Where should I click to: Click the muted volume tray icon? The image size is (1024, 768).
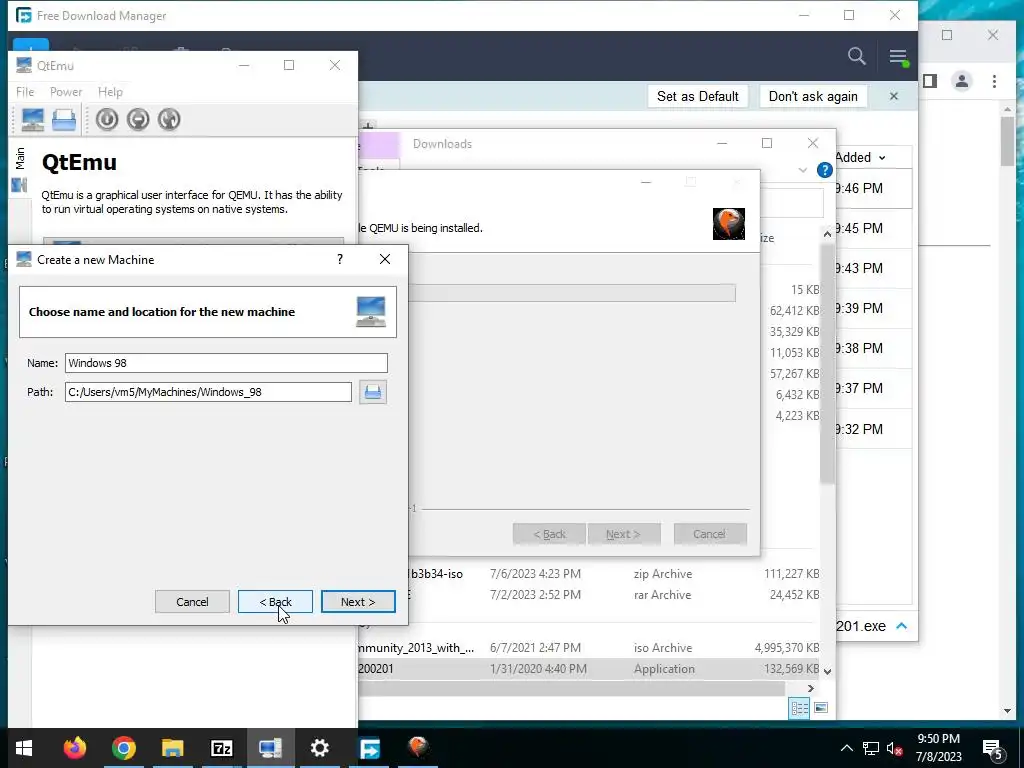[x=895, y=748]
